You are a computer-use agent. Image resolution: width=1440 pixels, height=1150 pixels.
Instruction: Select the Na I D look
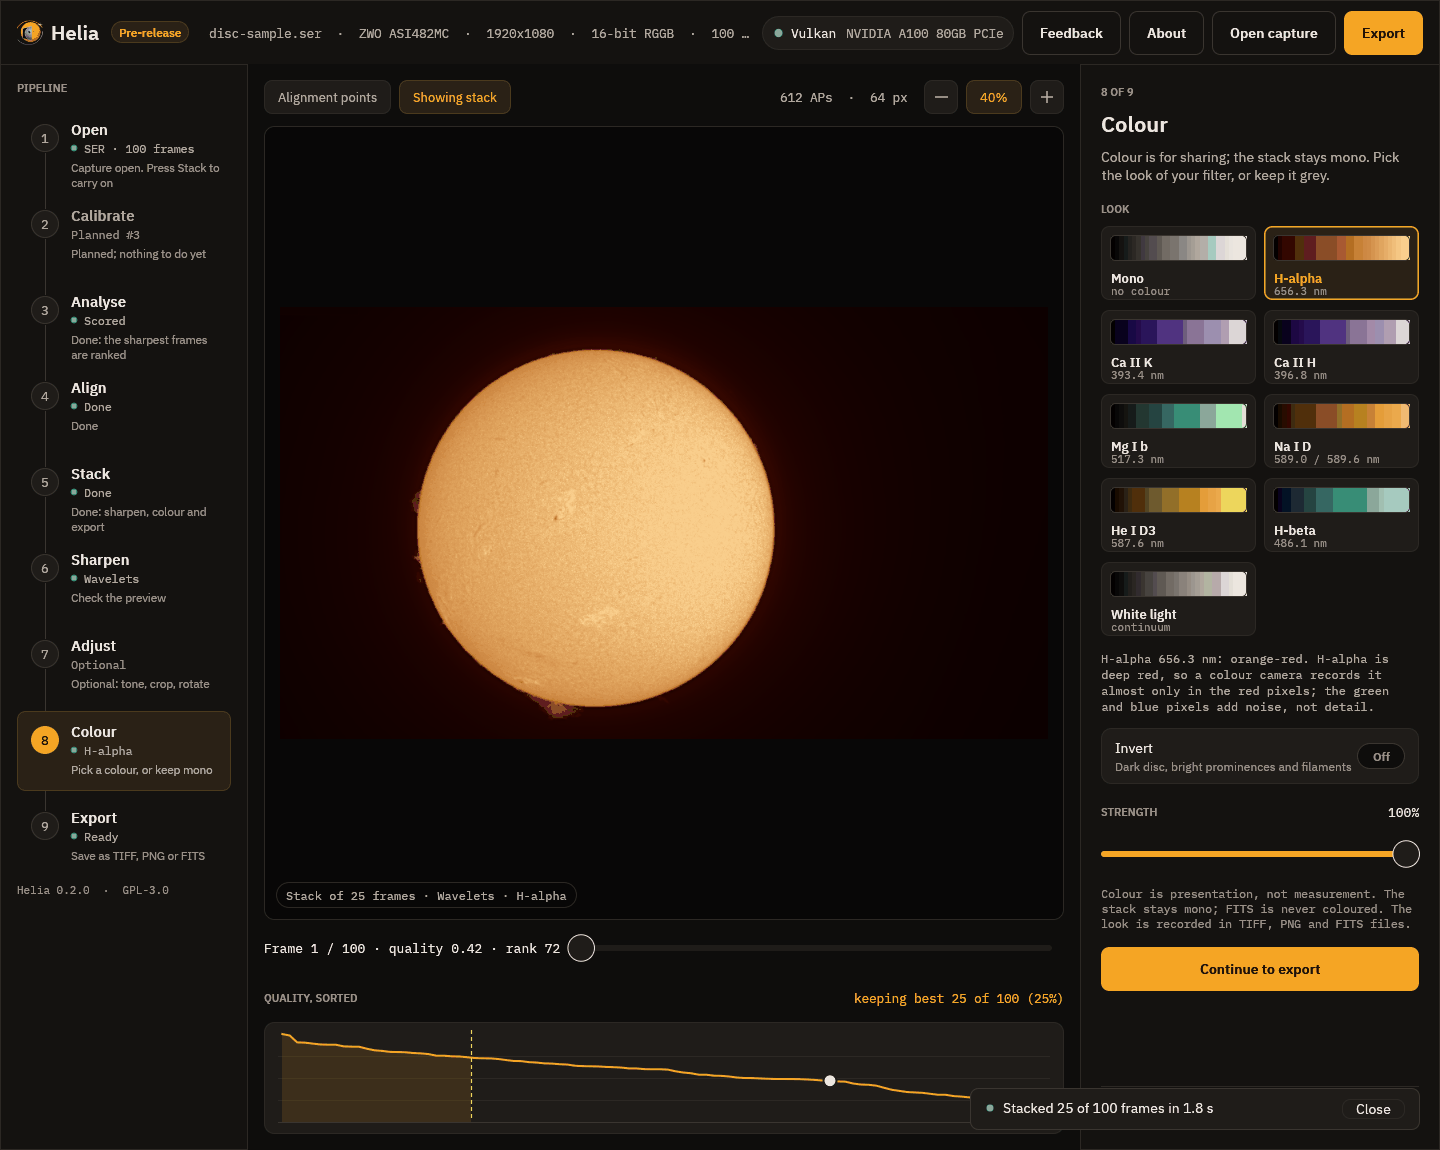[1341, 431]
